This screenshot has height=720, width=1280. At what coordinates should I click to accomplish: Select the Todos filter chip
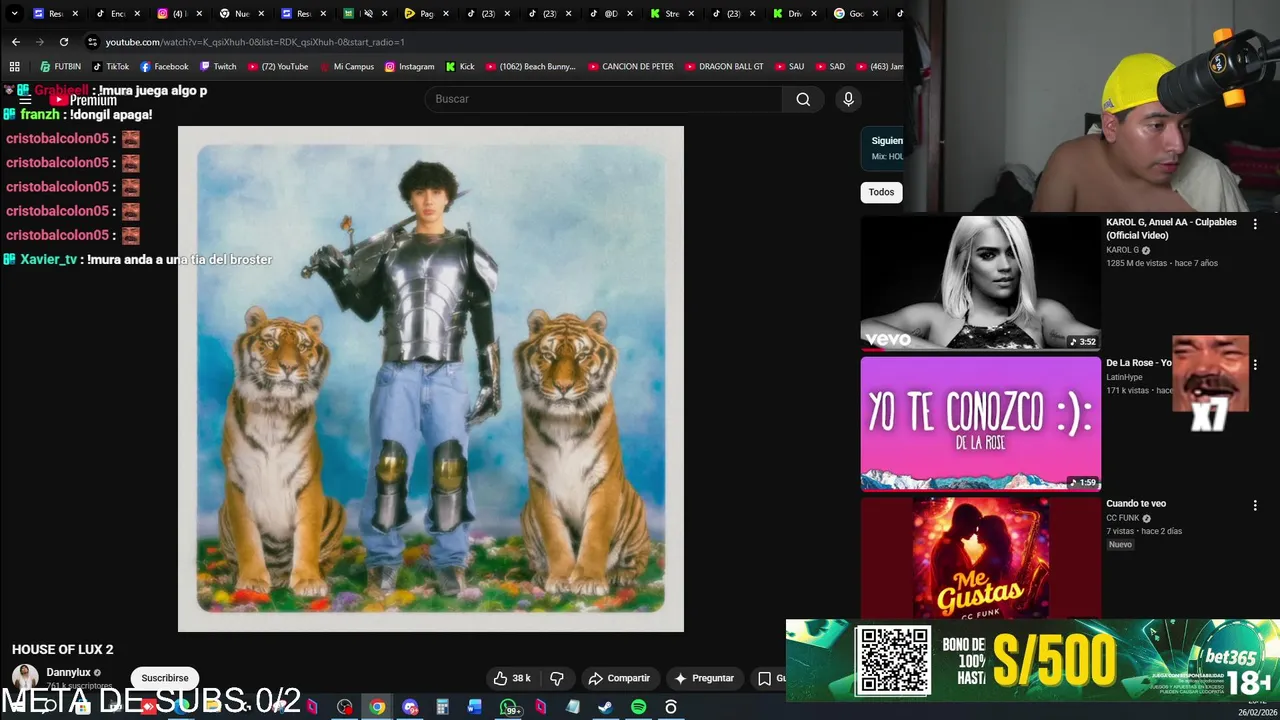[x=881, y=192]
